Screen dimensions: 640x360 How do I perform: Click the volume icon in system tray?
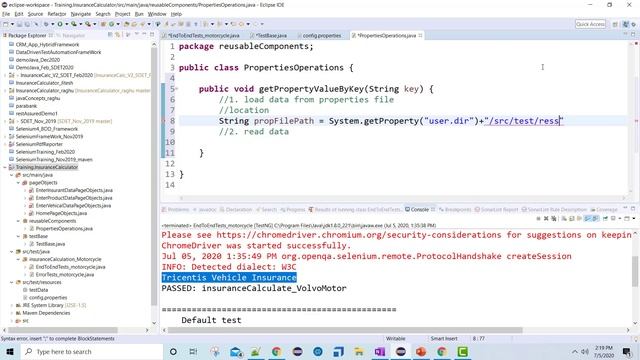point(585,351)
